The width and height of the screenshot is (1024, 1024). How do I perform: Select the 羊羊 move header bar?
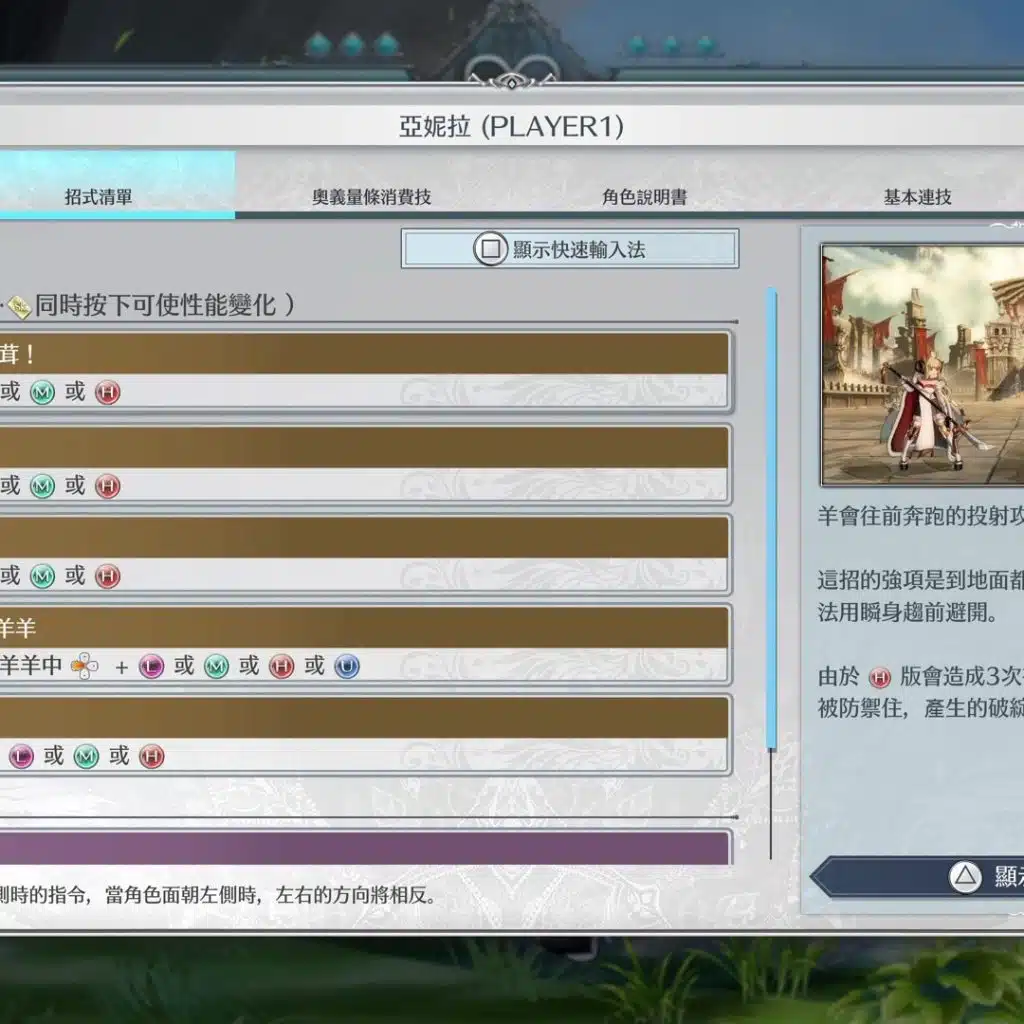(364, 627)
